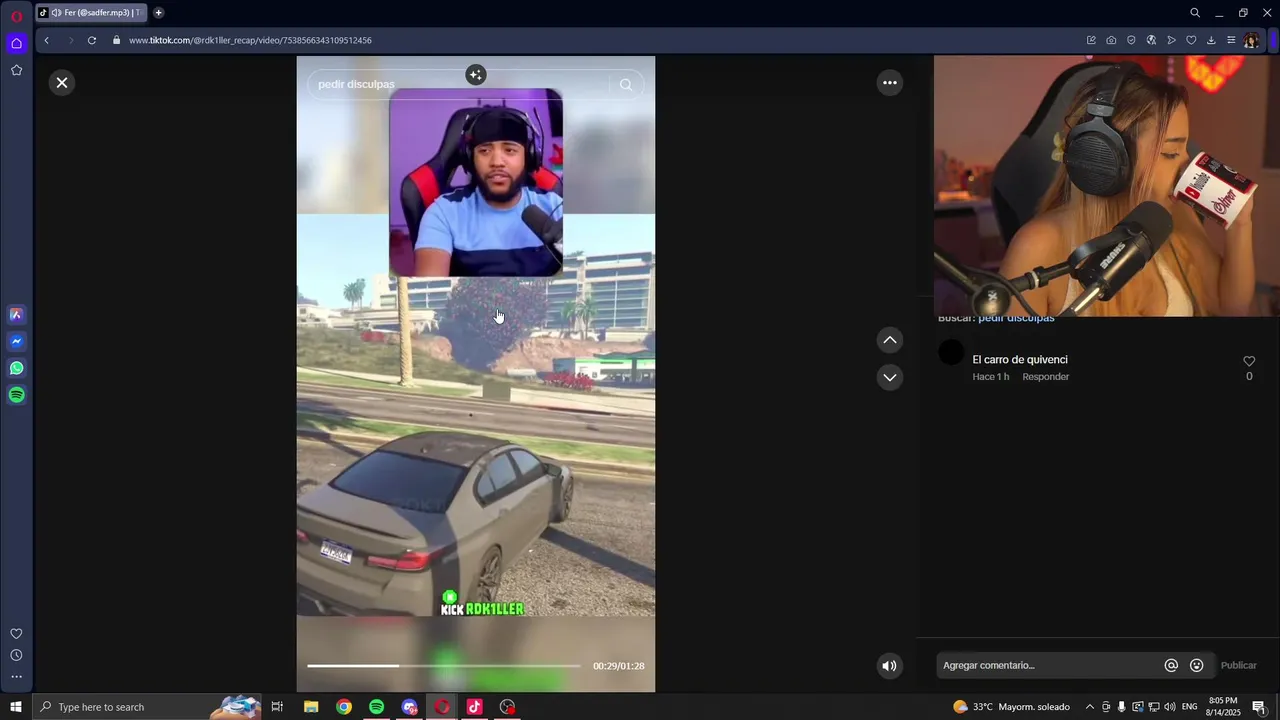Open the 'pedir disculpas' search link

point(1016,318)
